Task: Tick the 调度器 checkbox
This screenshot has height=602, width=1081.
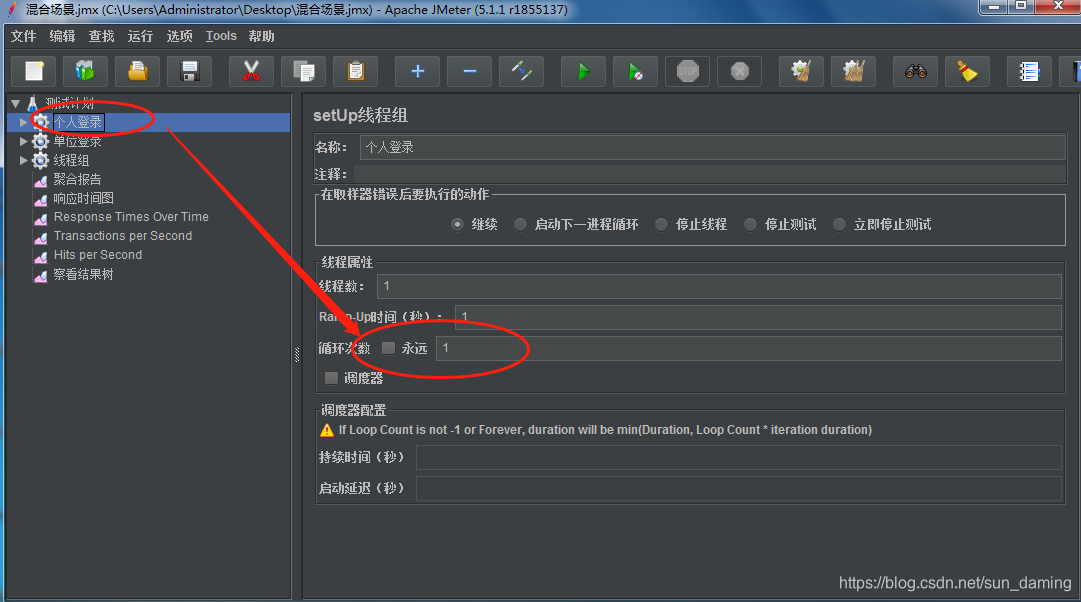Action: 332,378
